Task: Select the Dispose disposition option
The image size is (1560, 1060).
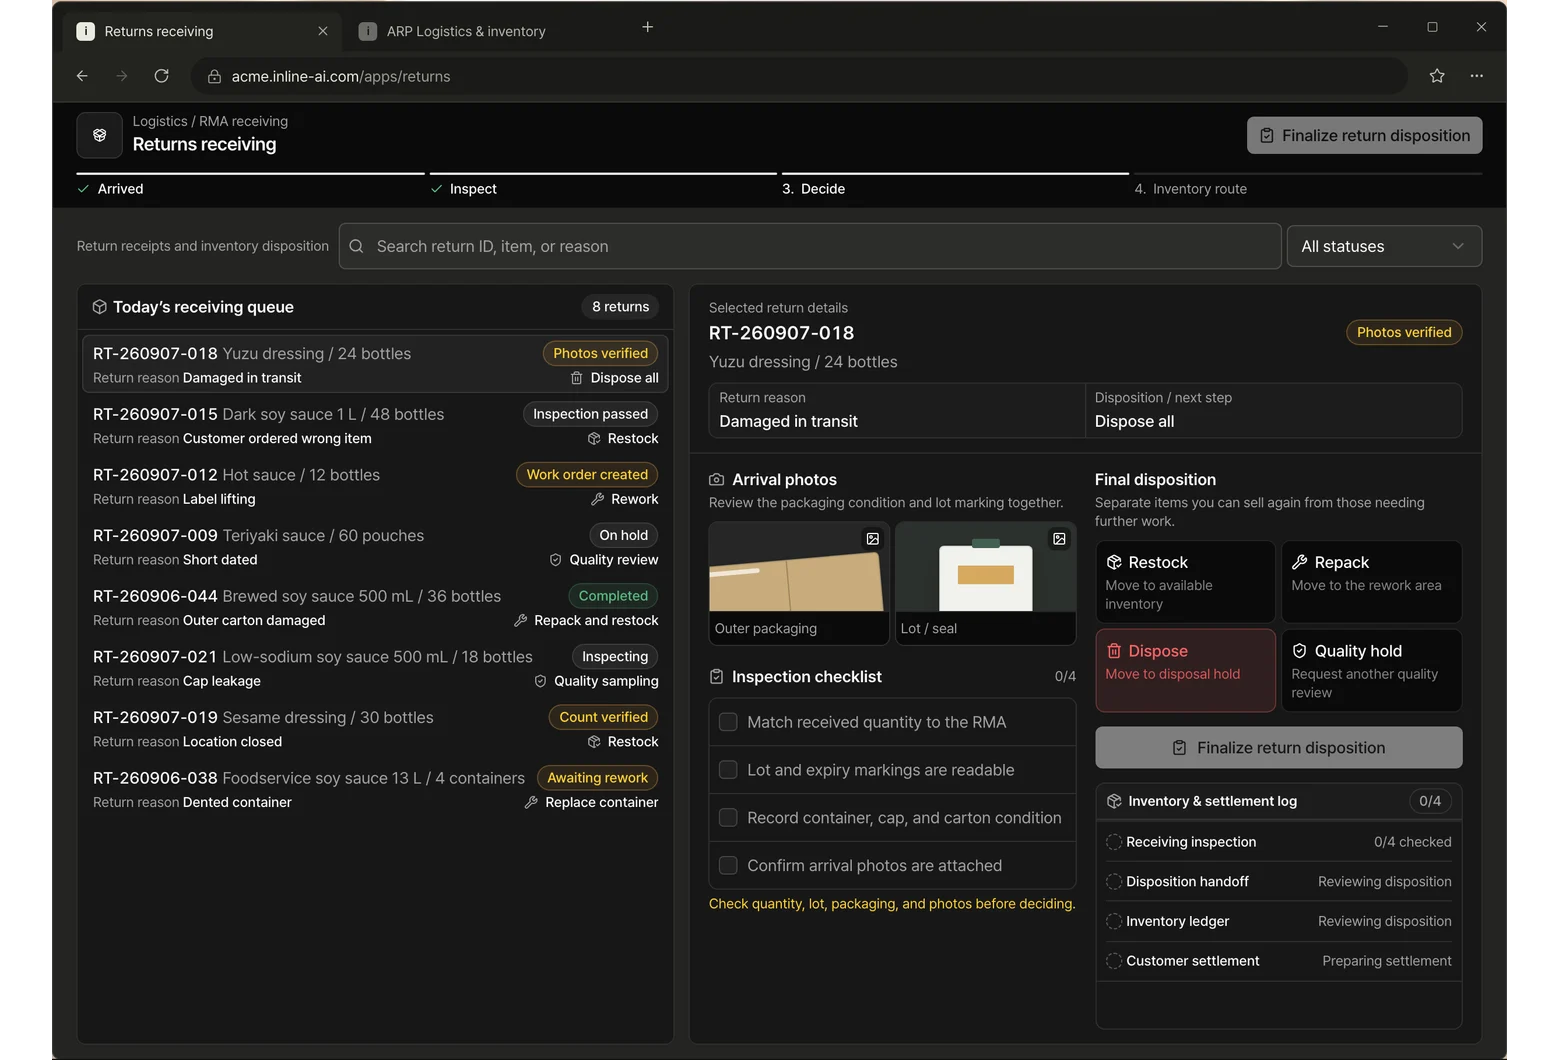Action: [1185, 670]
